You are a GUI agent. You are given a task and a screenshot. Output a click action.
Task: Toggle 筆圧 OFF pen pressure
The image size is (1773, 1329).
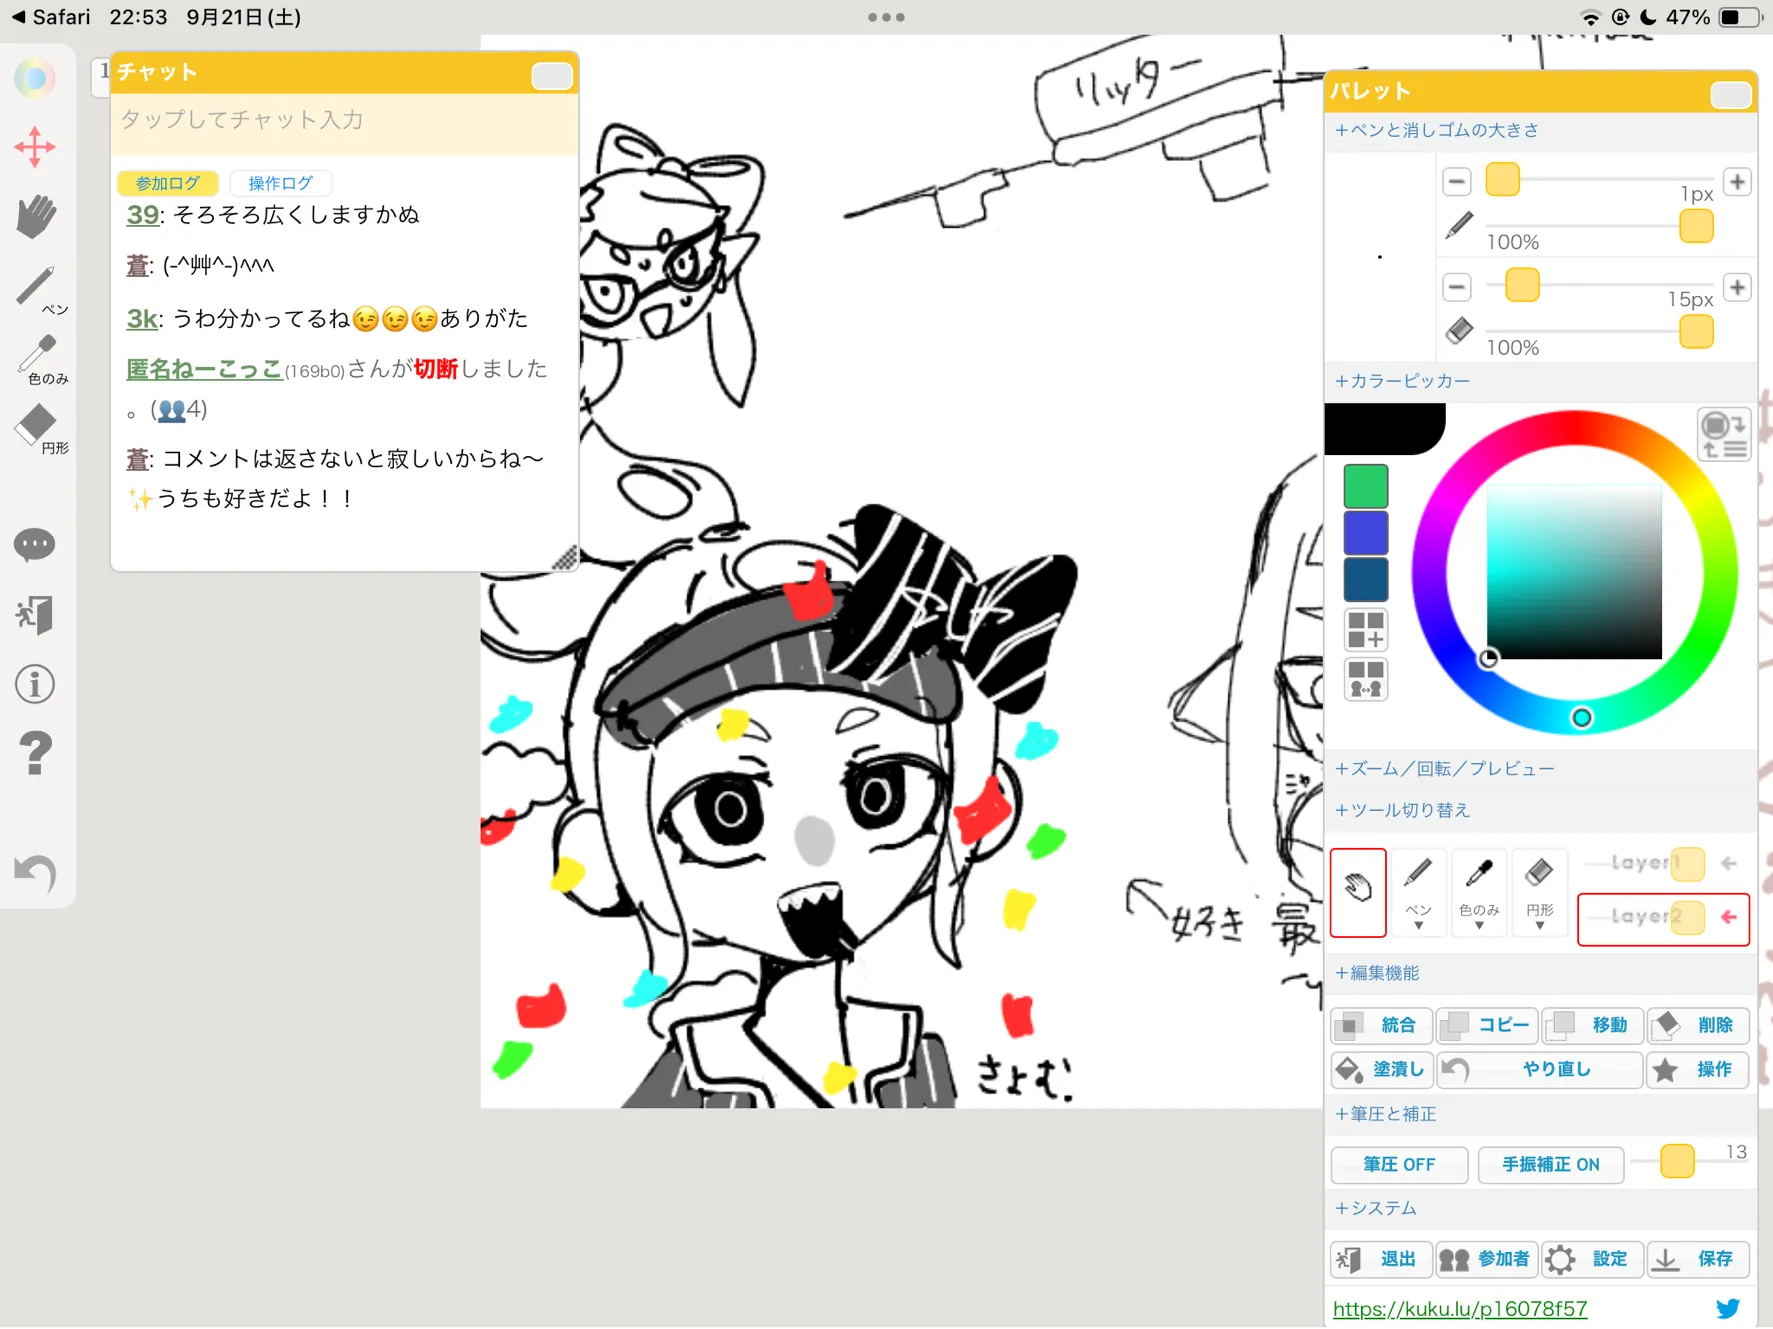point(1399,1164)
